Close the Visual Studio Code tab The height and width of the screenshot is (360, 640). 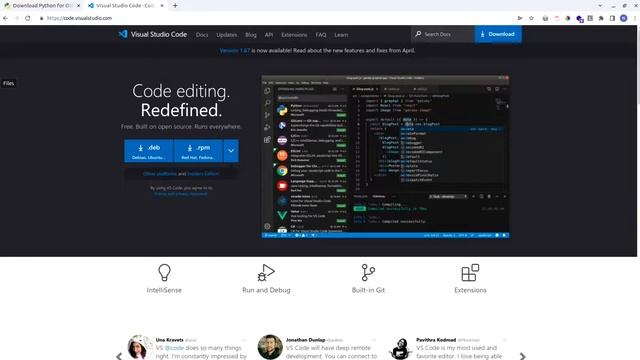coord(162,6)
